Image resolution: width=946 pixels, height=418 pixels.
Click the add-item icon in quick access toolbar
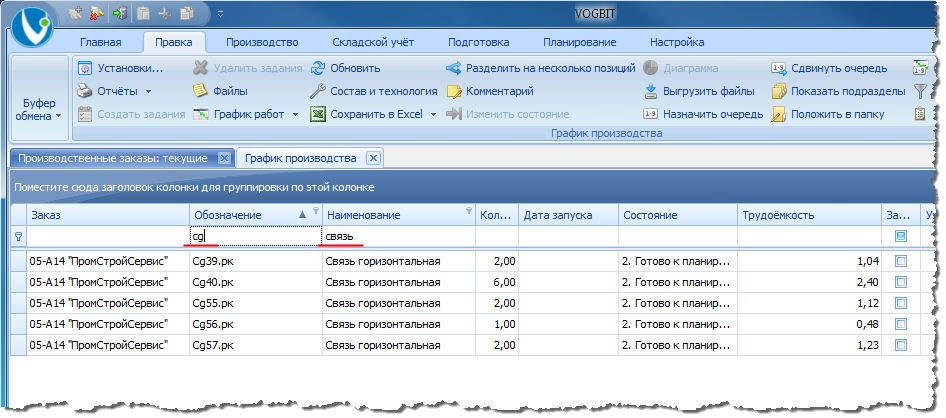75,12
